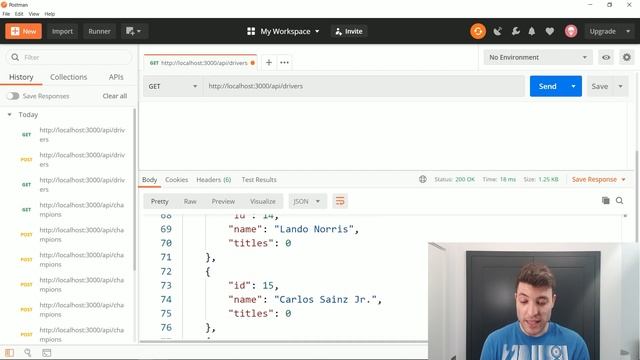Select the response Headers (6) tab
640x360 pixels.
point(213,180)
